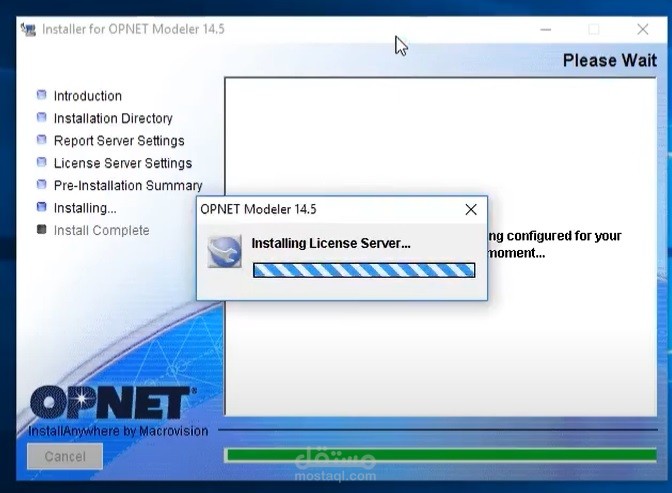The width and height of the screenshot is (672, 493).
Task: Click the Install Complete step bullet
Action: pyautogui.click(x=42, y=229)
